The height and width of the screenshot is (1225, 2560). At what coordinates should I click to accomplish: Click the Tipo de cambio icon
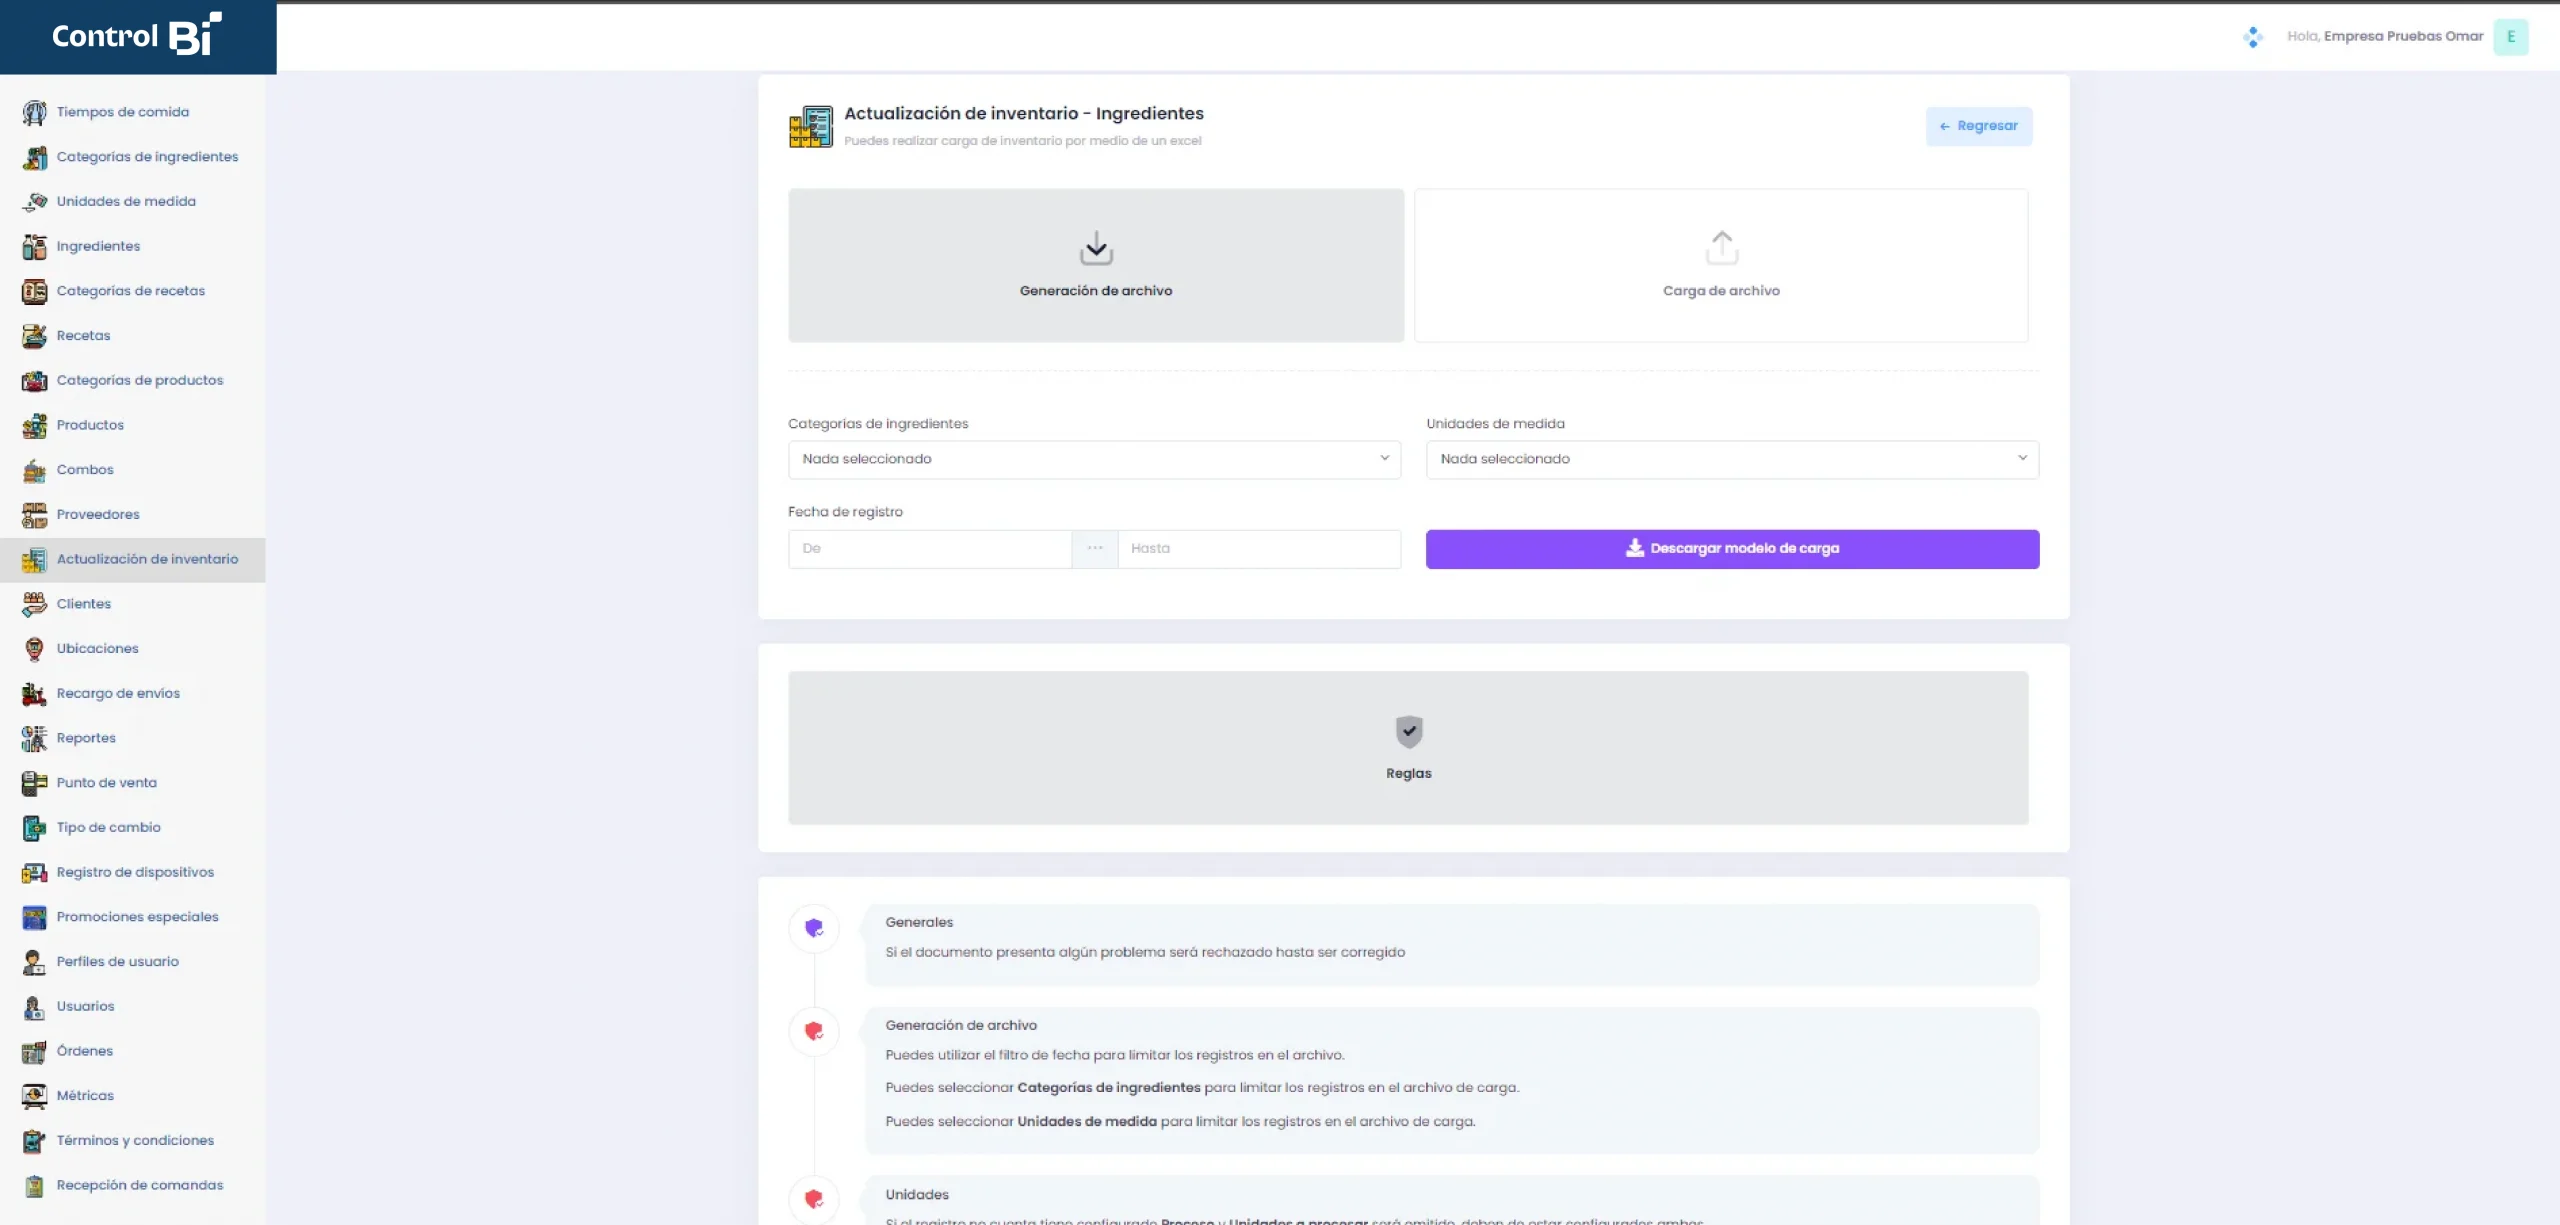tap(34, 828)
